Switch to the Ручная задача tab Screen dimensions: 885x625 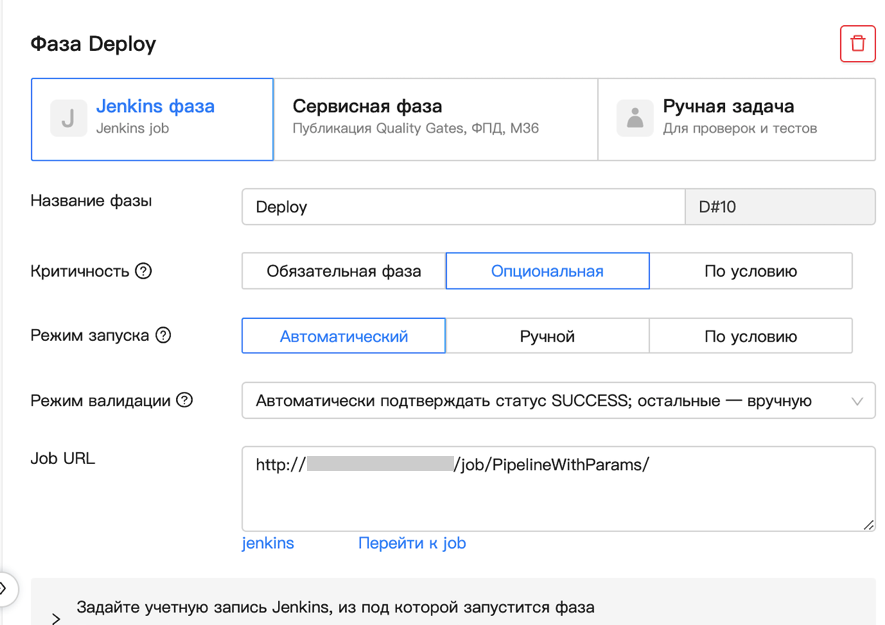pyautogui.click(x=738, y=118)
